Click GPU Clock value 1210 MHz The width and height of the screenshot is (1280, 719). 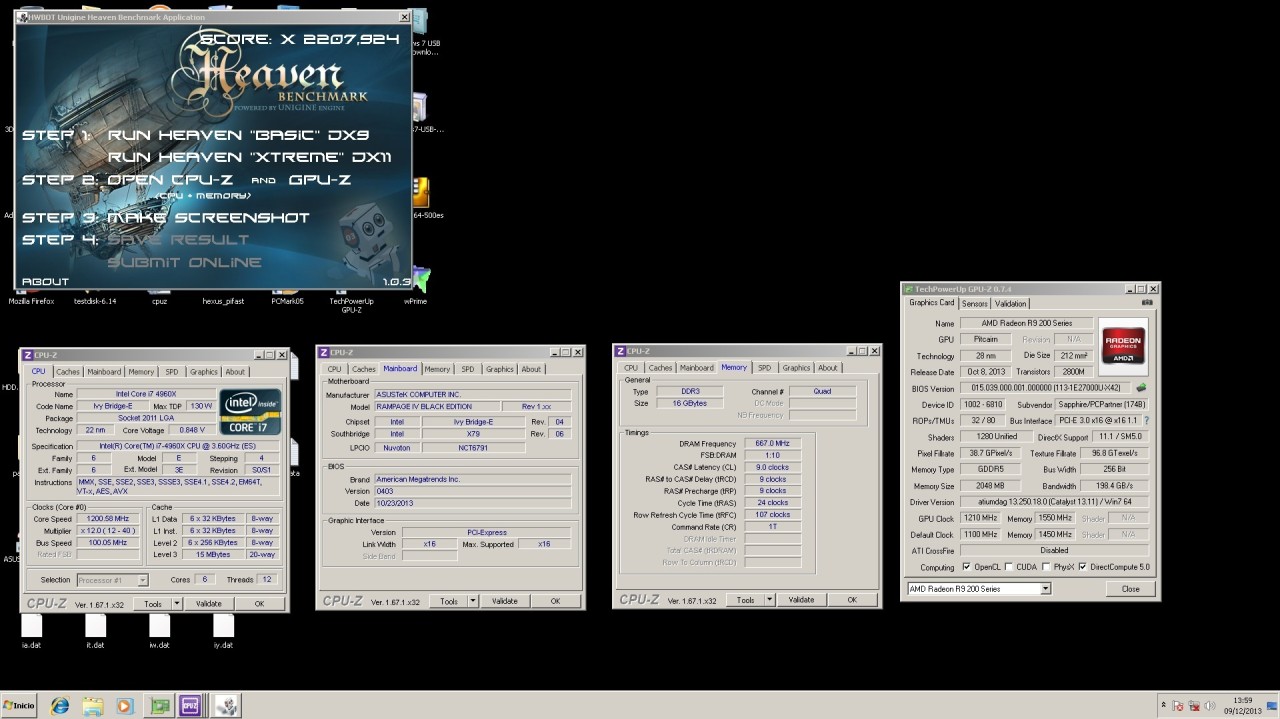[x=981, y=518]
